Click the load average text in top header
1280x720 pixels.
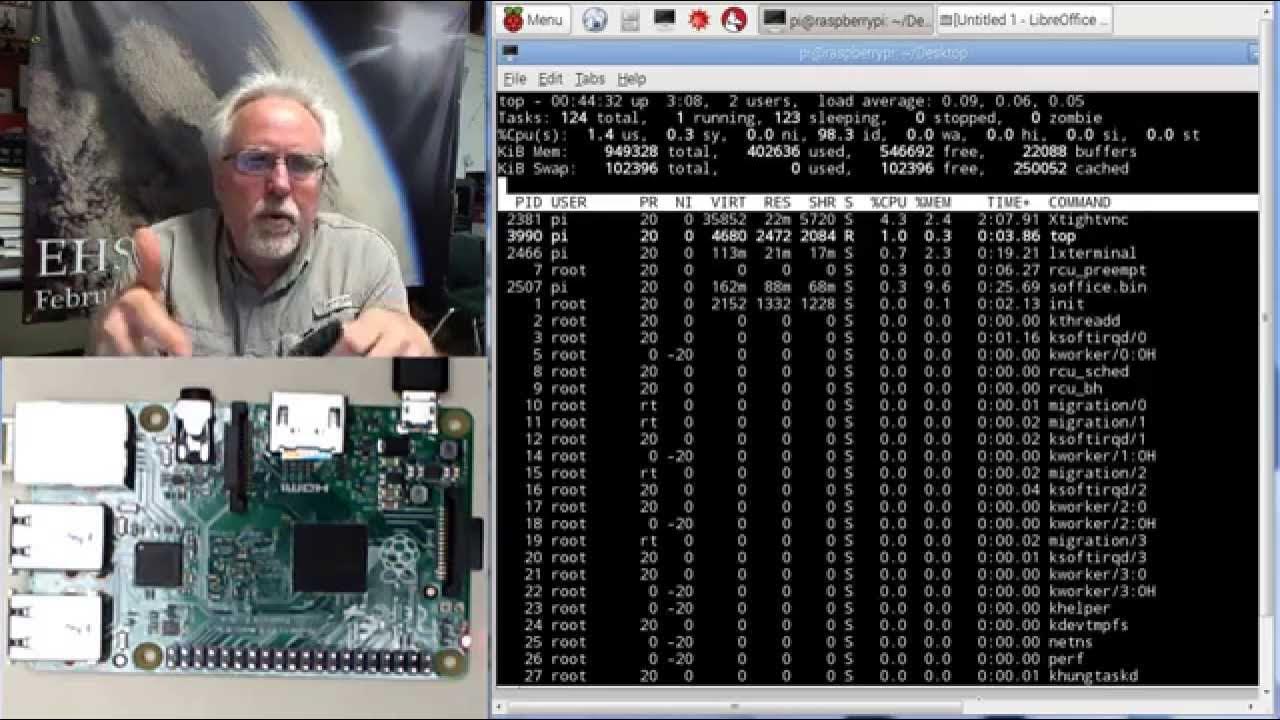(x=951, y=101)
